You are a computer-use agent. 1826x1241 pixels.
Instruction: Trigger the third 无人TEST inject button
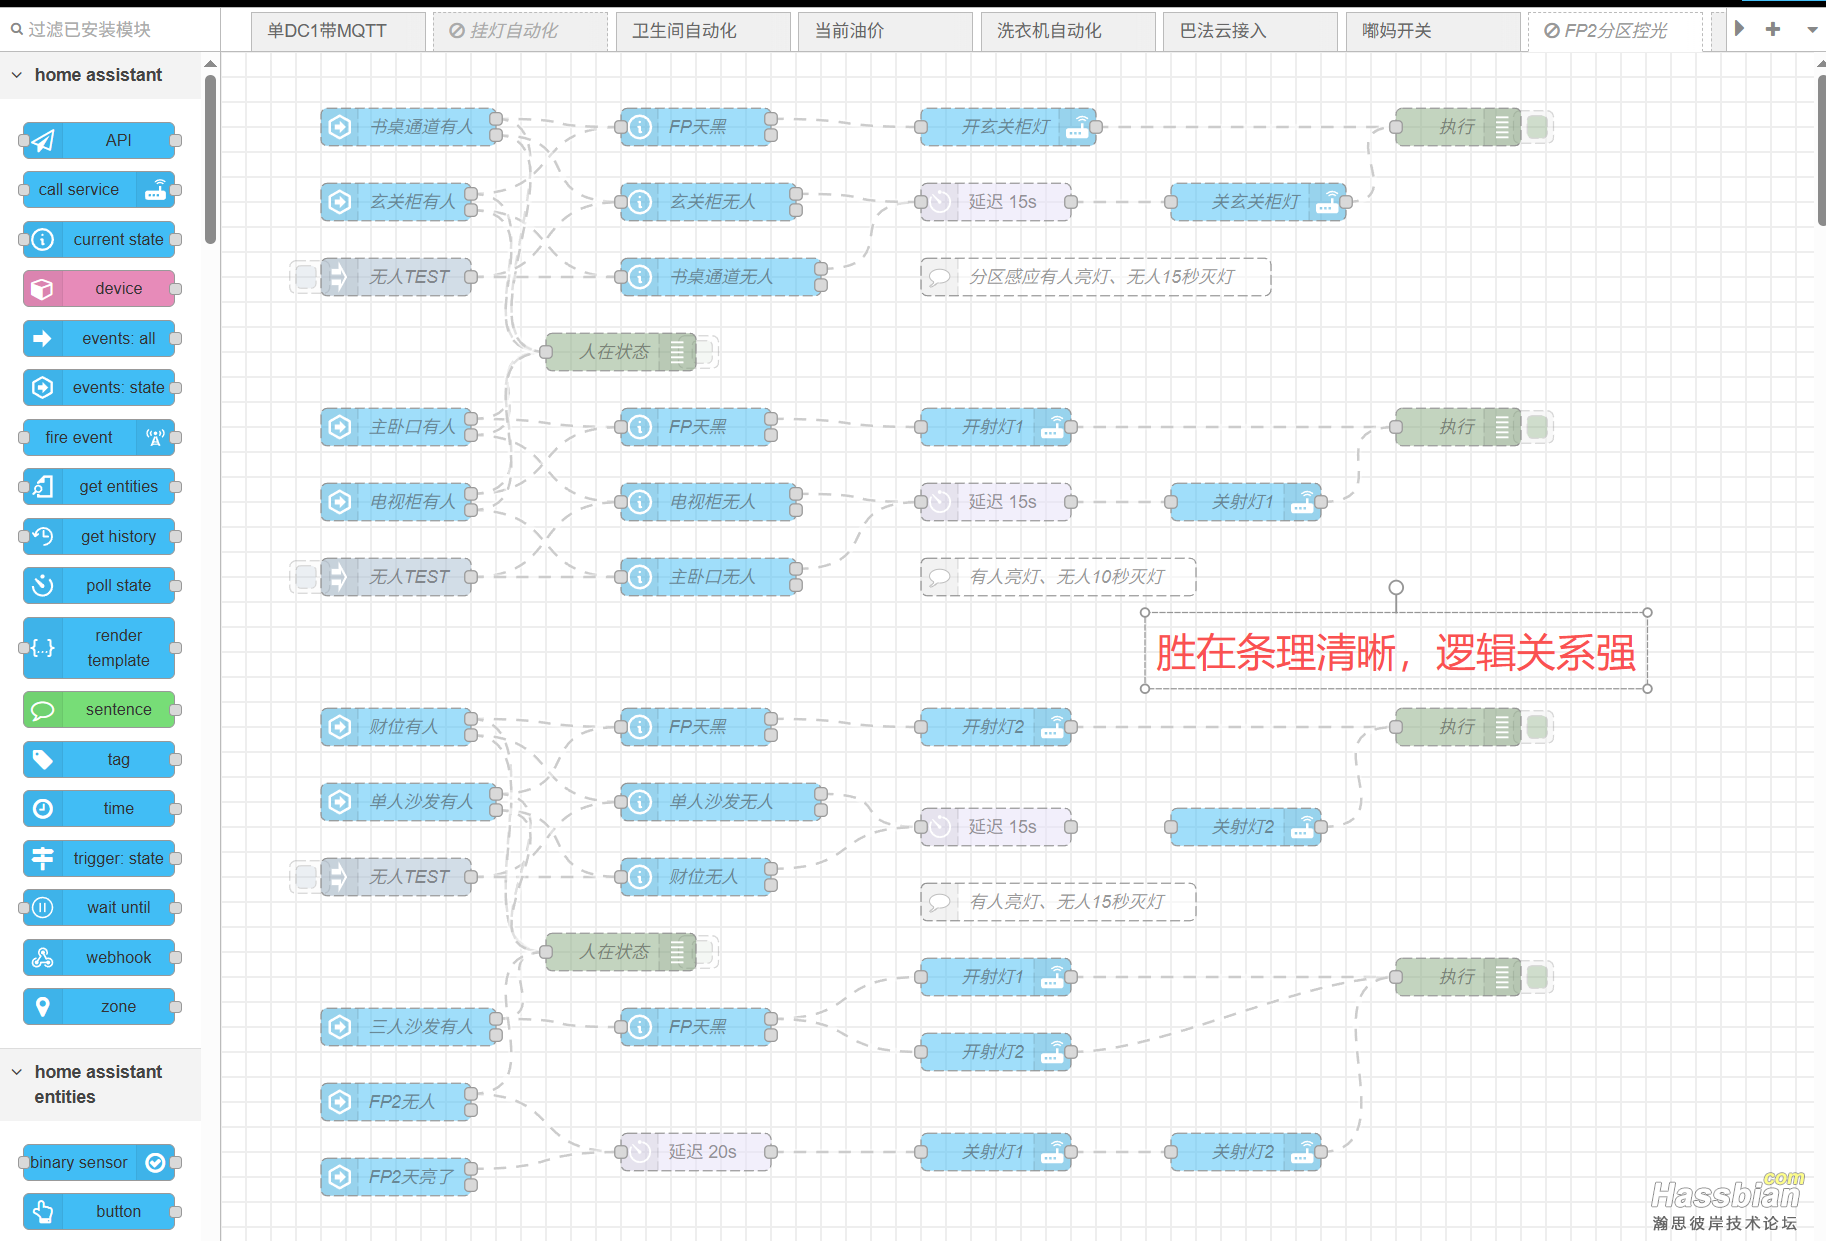point(306,877)
